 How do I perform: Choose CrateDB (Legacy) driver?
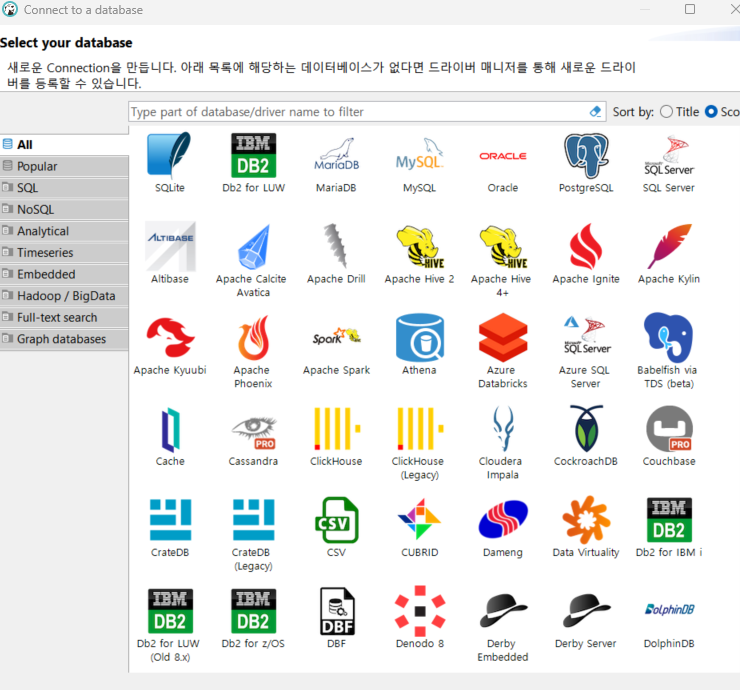253,520
